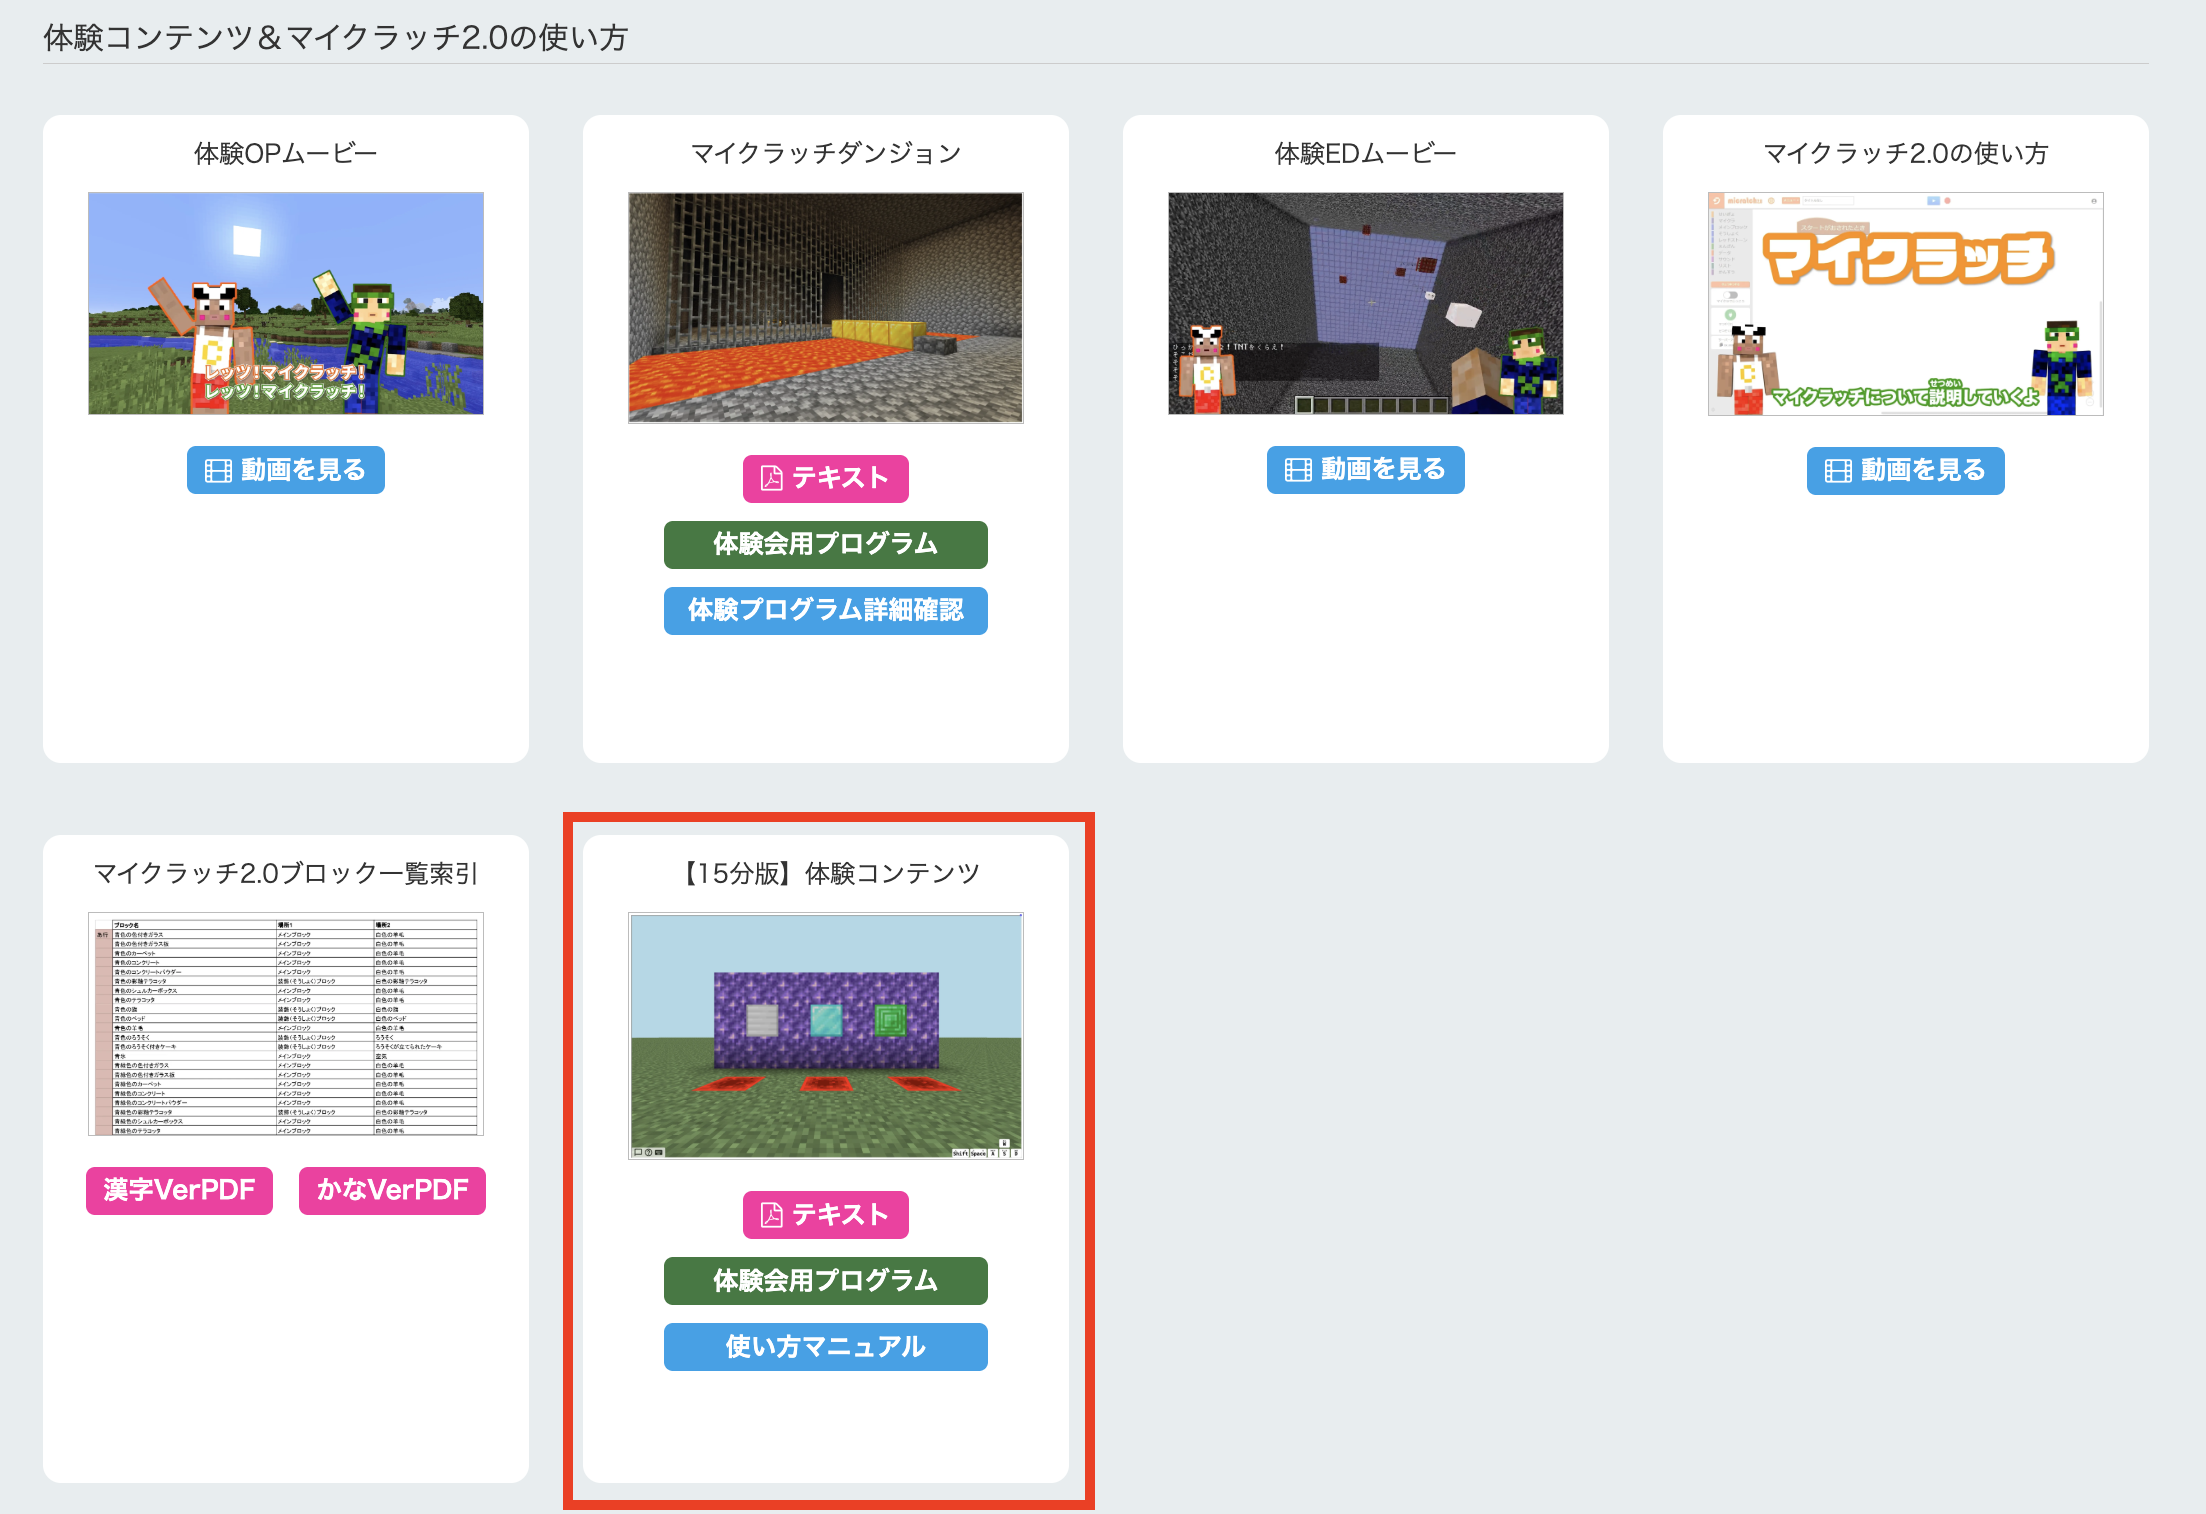
Task: Click film icon on 体験EDムービー watch button
Action: (1298, 470)
